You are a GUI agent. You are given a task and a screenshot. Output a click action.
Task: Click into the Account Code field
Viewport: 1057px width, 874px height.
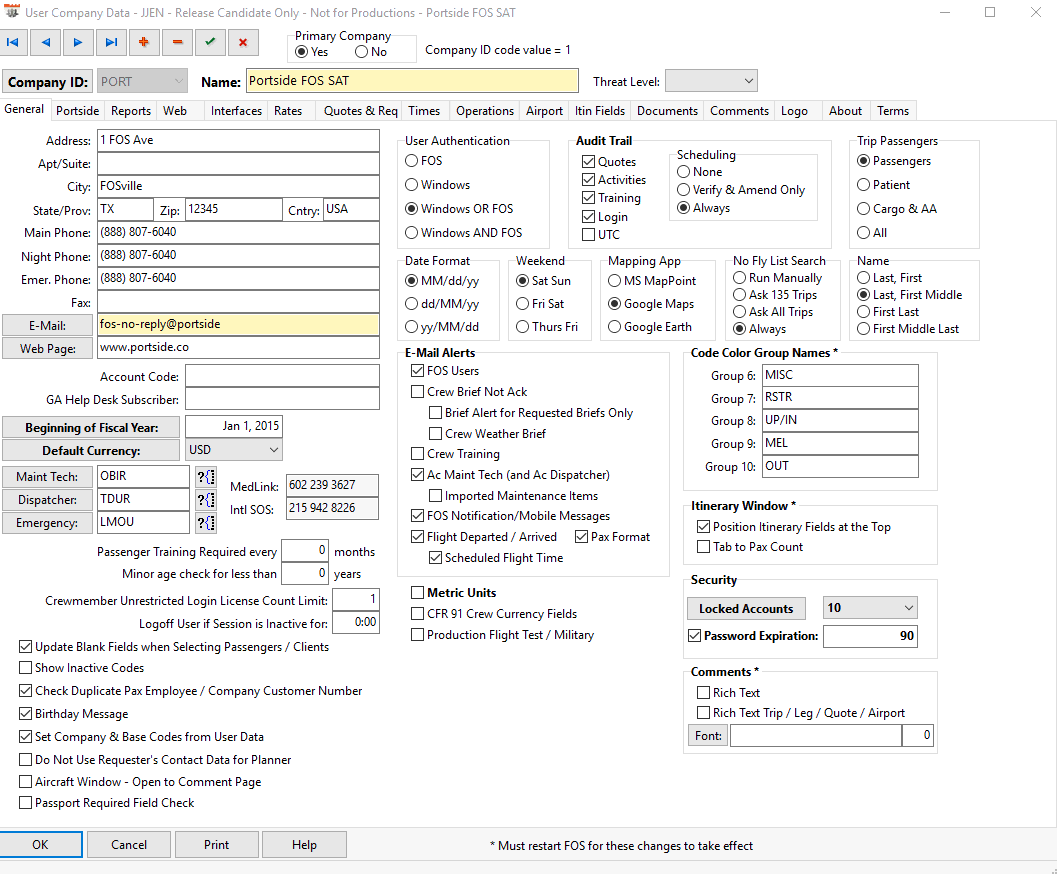tap(282, 376)
